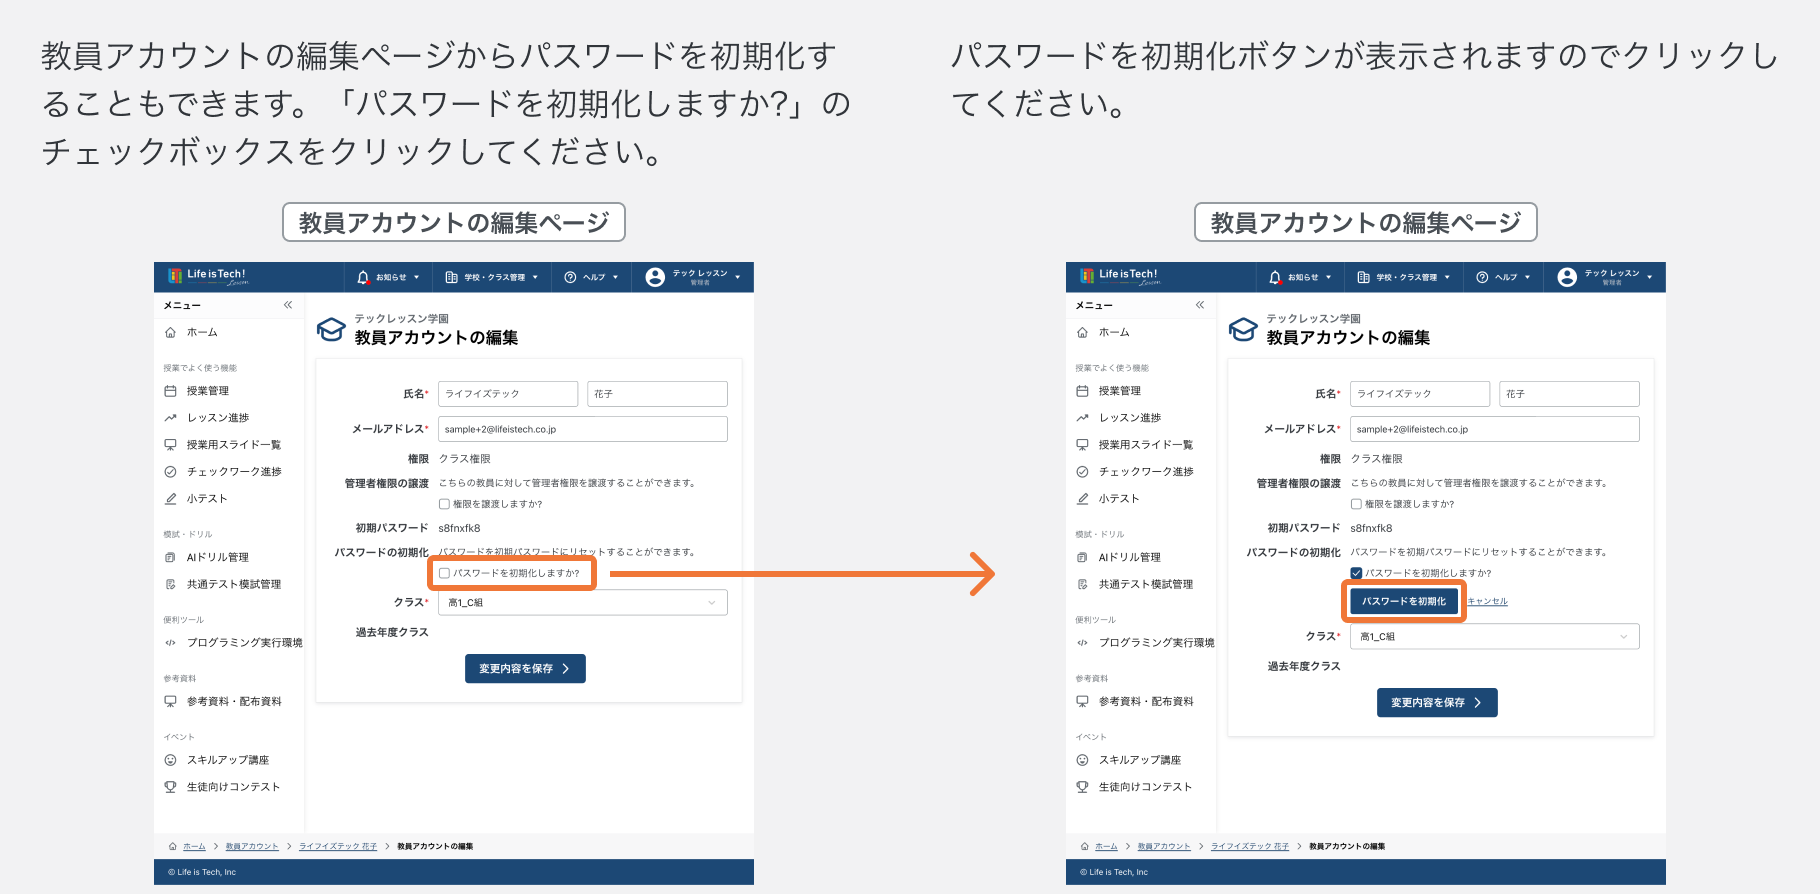Screen dimensions: 1820x894
Task: Click the 学校・クラス管理 building icon in left screenshot
Action: coord(451,277)
